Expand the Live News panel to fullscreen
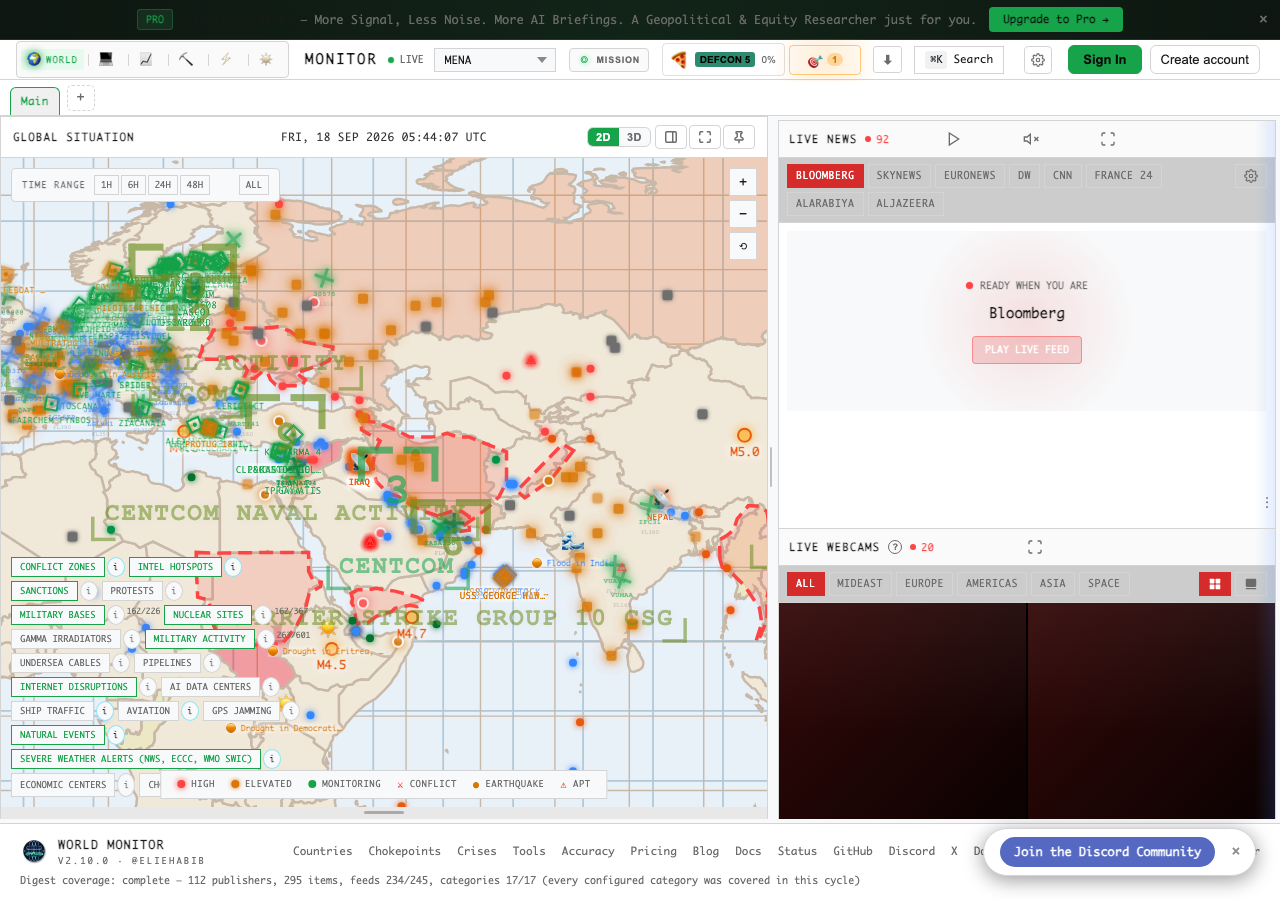Image resolution: width=1280 pixels, height=900 pixels. point(1108,139)
